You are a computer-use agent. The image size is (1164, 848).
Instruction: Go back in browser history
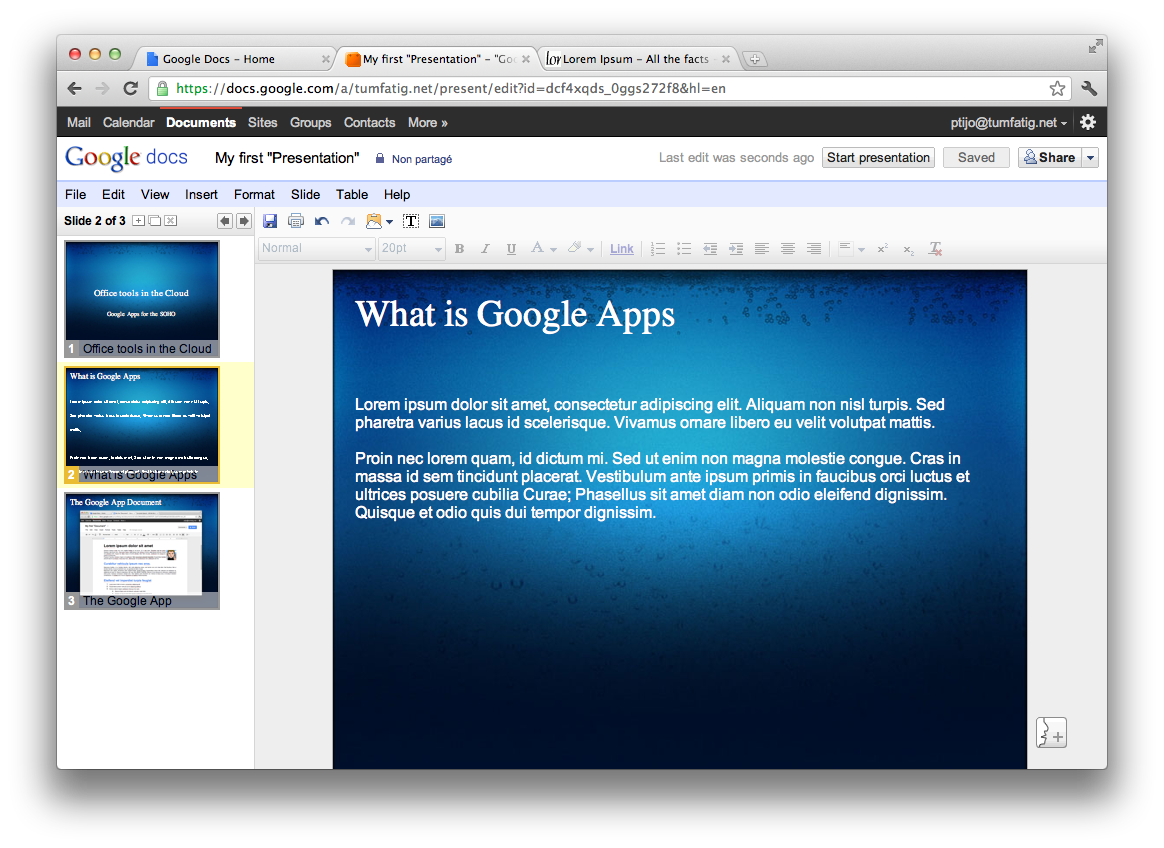[74, 88]
